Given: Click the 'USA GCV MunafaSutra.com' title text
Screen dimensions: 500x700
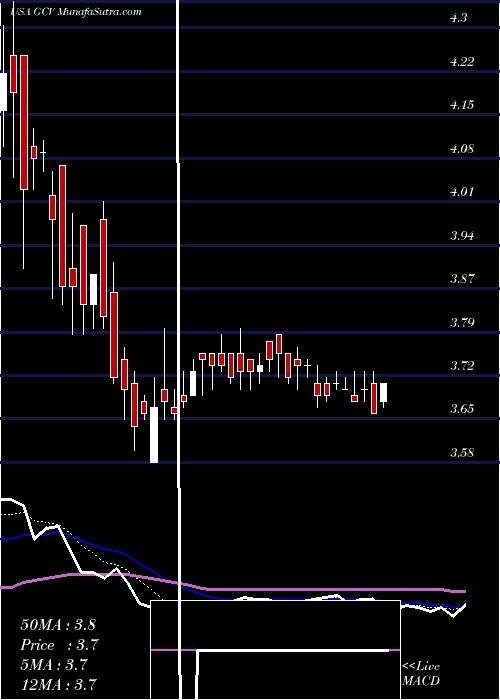Looking at the screenshot, I should tap(75, 12).
